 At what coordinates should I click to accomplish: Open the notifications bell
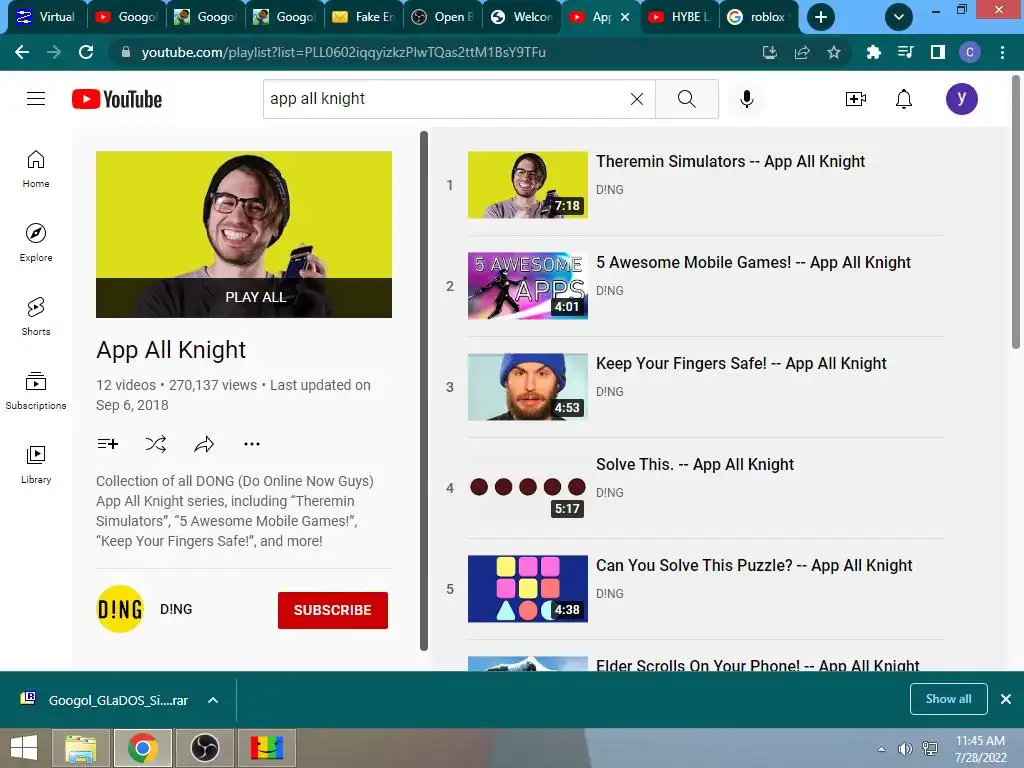904,99
